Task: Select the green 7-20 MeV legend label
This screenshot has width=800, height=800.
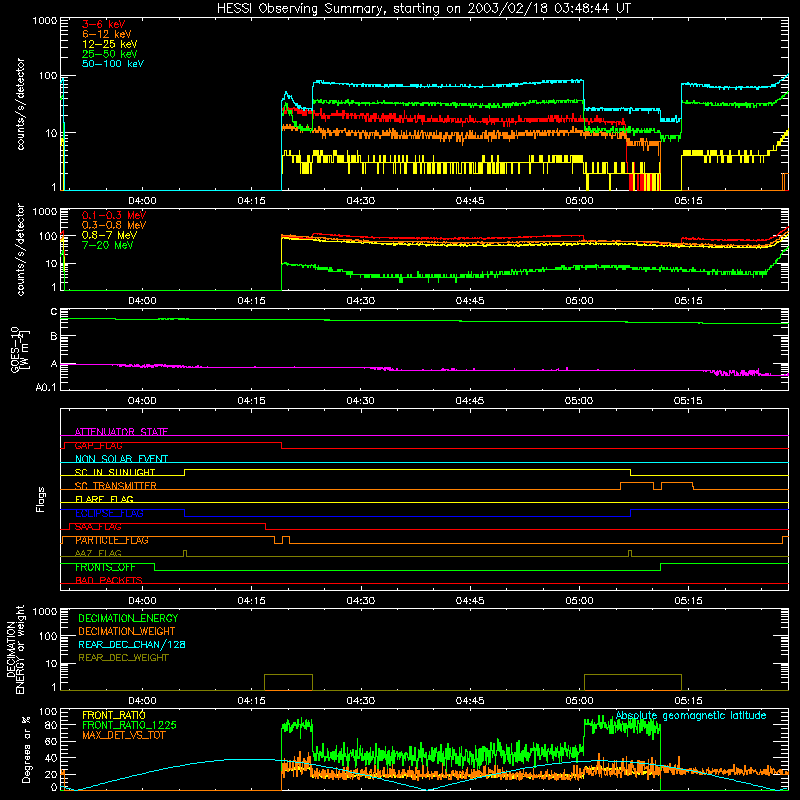Action: [107, 245]
